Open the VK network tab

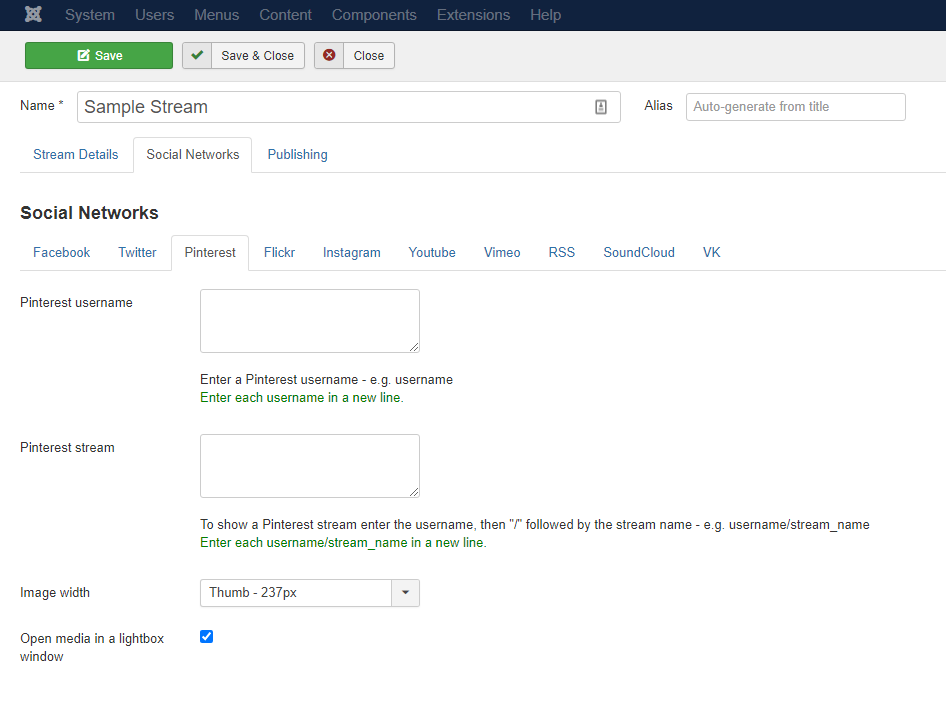pos(711,252)
